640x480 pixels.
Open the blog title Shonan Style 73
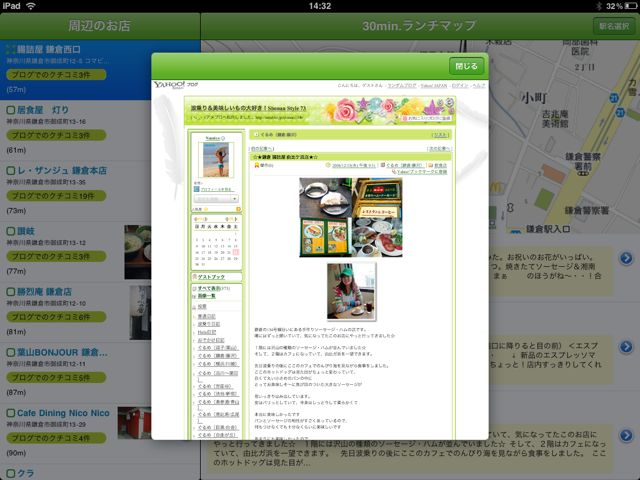coord(248,108)
